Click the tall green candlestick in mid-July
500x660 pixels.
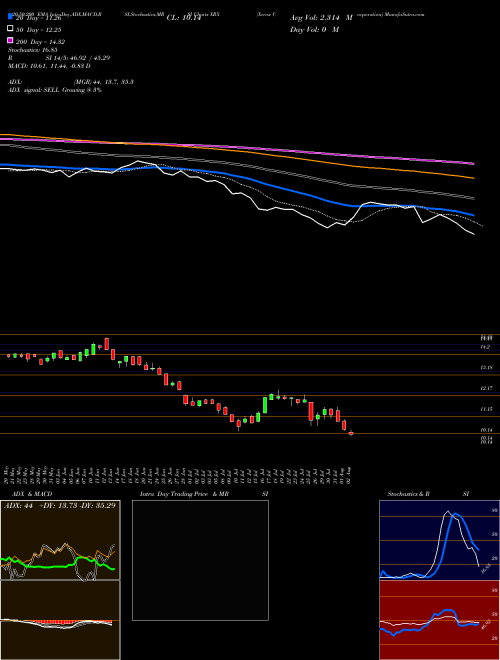(265, 405)
